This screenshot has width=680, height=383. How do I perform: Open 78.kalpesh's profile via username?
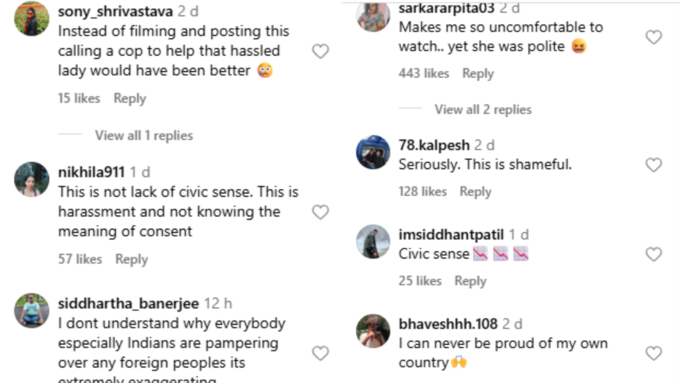434,145
